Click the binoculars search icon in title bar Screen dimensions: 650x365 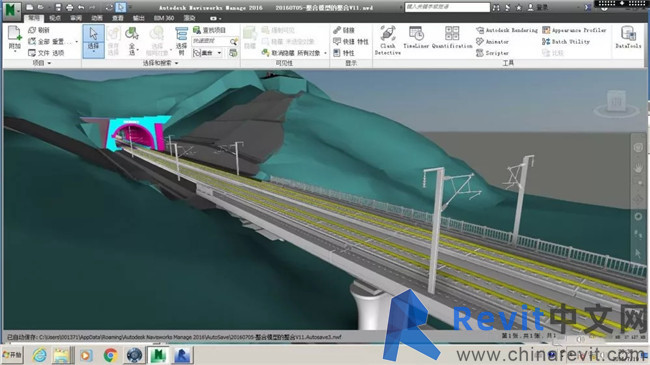click(x=496, y=7)
